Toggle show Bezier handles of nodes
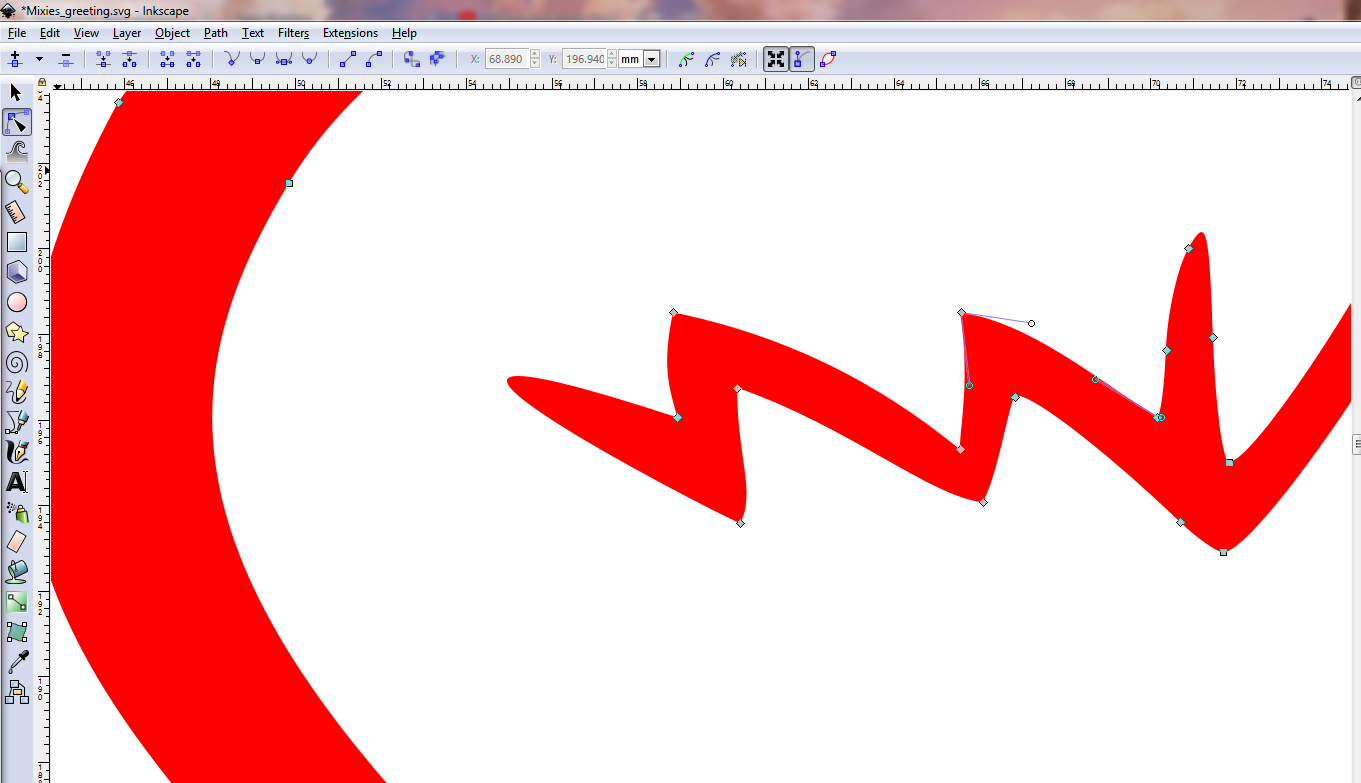Viewport: 1361px width, 783px height. [x=802, y=59]
